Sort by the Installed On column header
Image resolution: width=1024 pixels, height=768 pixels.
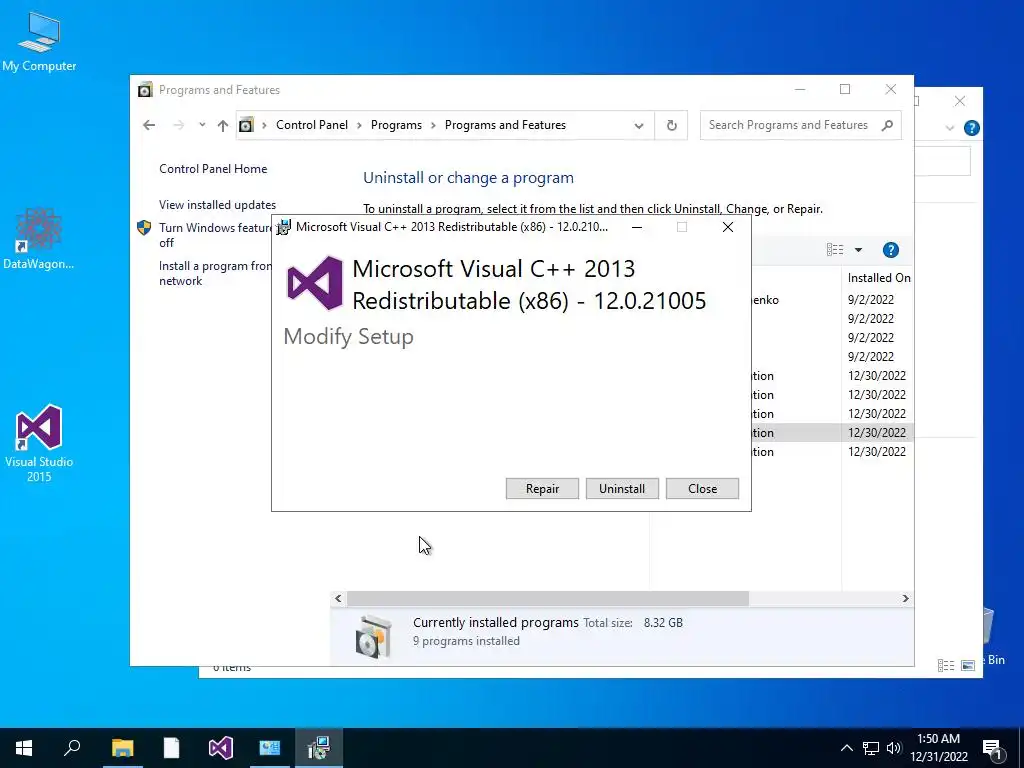pos(878,278)
